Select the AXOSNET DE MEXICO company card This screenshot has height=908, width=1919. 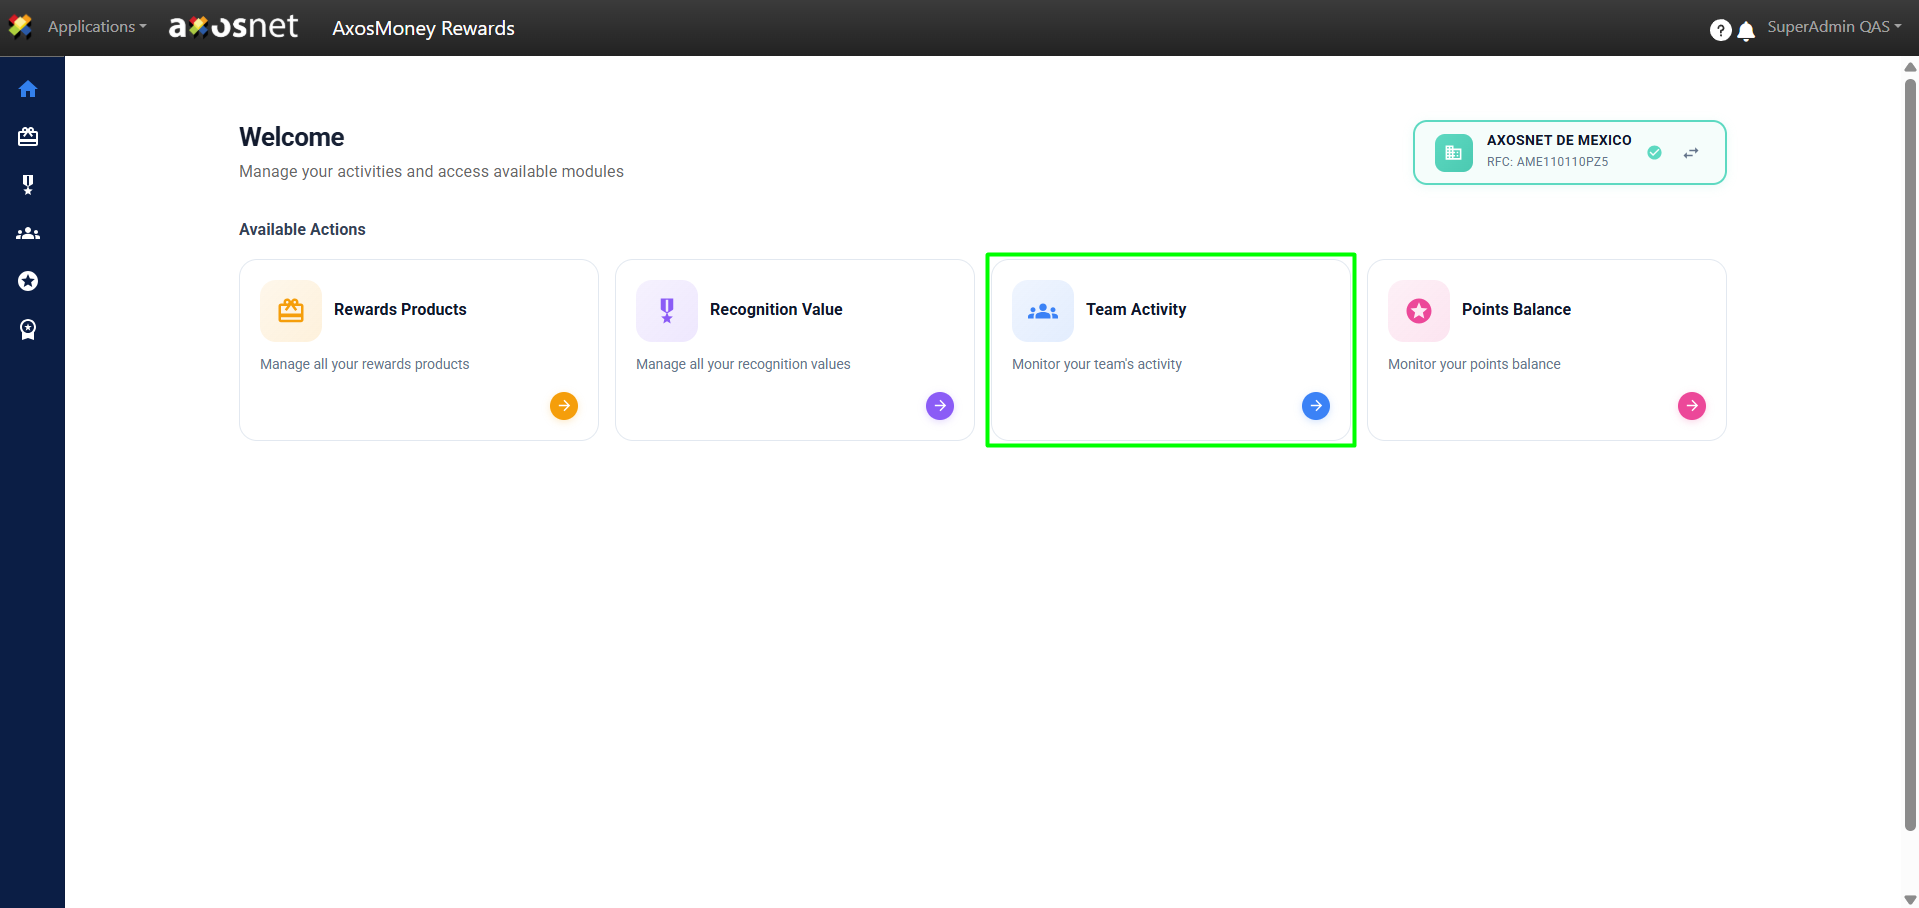(x=1557, y=152)
